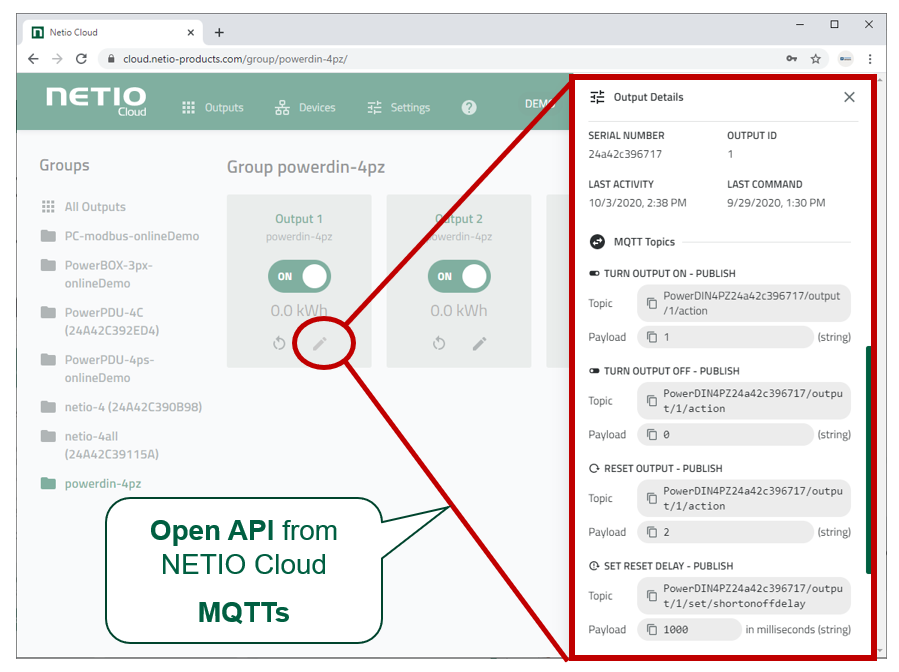899x672 pixels.
Task: Click the saved passwords key icon
Action: point(791,58)
